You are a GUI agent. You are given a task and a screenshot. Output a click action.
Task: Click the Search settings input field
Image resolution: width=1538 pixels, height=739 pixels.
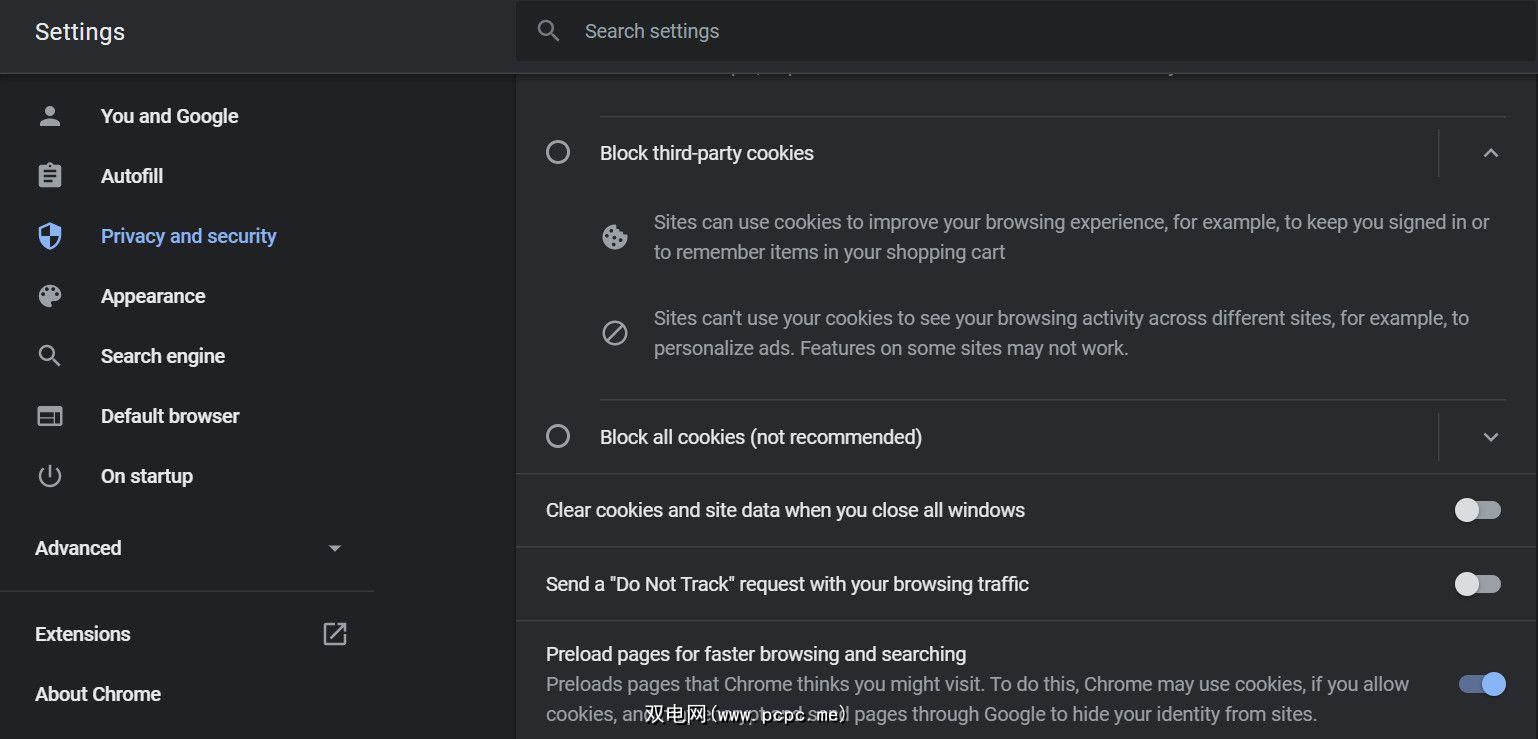(x=900, y=31)
